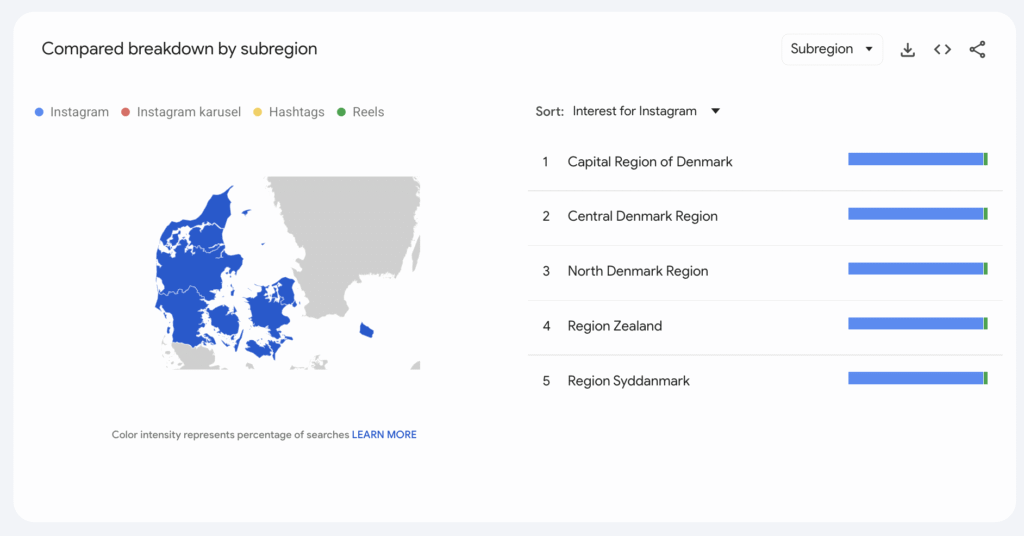Click the Instagram legend label

[80, 112]
